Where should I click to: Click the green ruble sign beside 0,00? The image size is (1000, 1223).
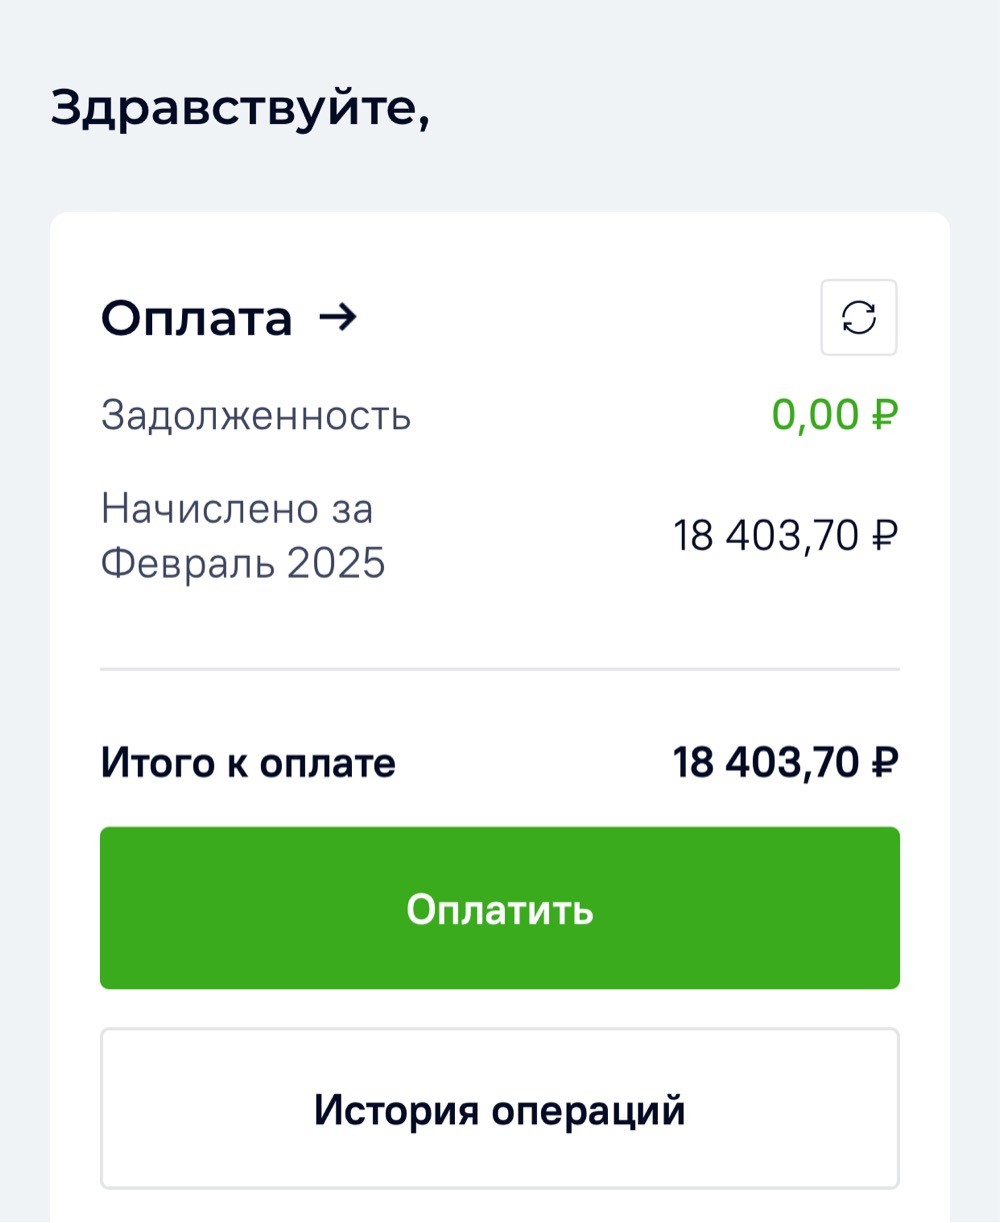tap(884, 415)
